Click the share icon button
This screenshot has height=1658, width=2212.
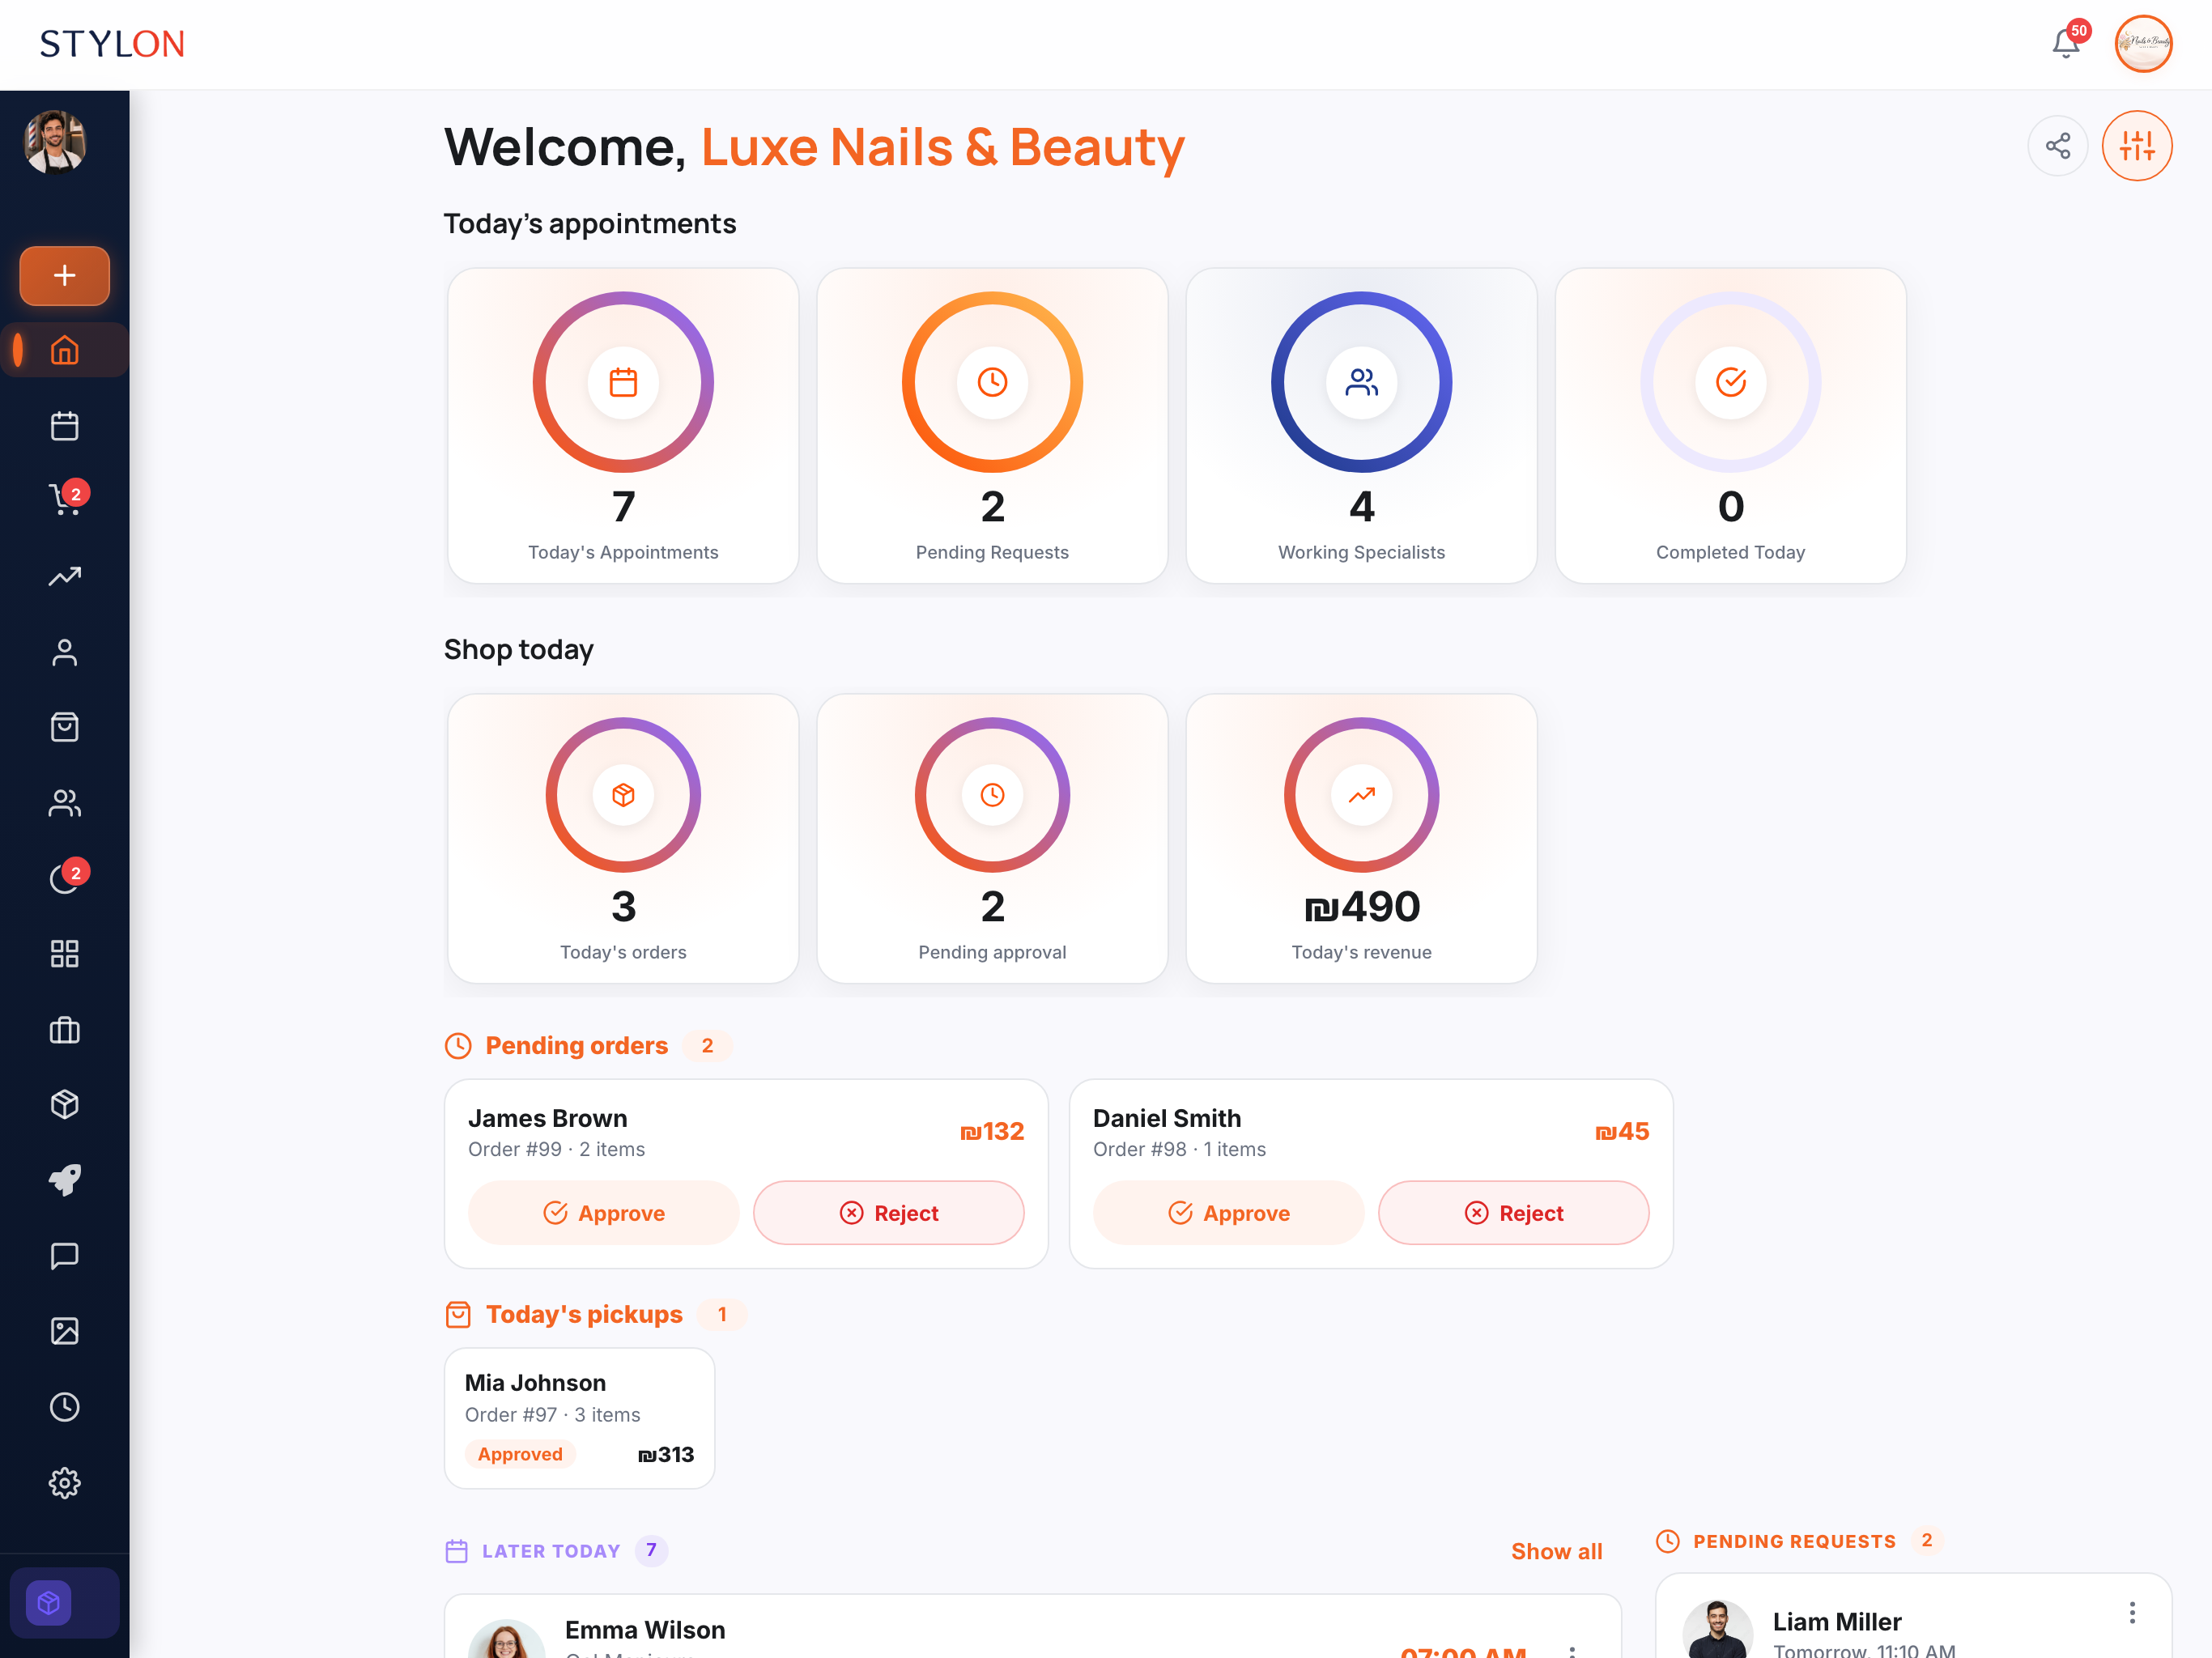(x=2058, y=146)
